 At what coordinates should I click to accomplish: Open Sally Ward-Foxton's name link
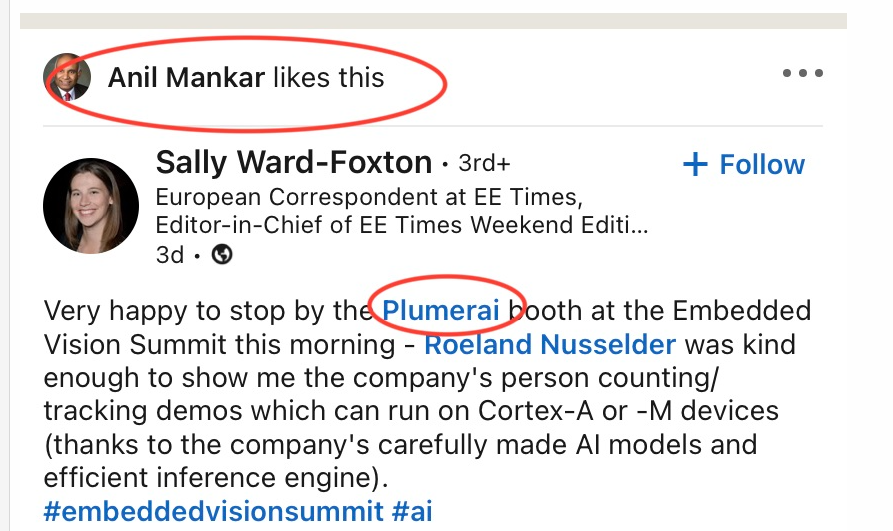tap(294, 162)
